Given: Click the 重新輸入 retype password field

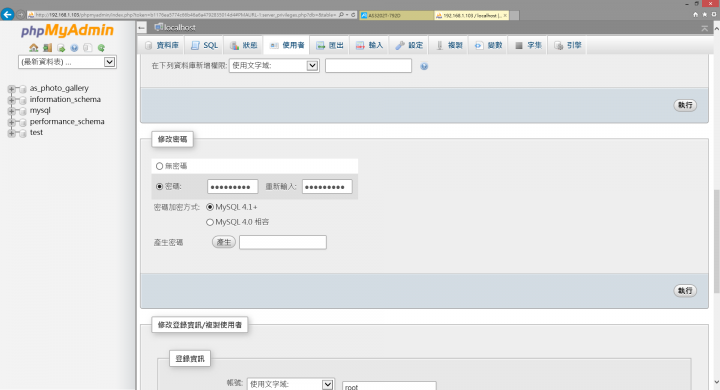Looking at the screenshot, I should [327, 187].
